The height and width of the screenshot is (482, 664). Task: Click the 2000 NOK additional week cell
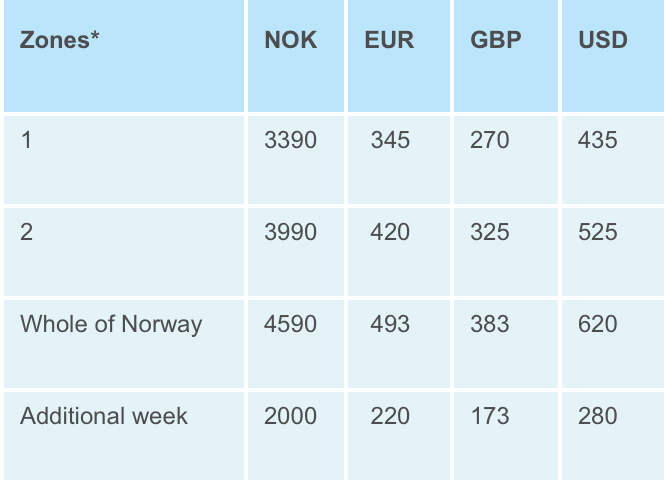click(x=290, y=416)
